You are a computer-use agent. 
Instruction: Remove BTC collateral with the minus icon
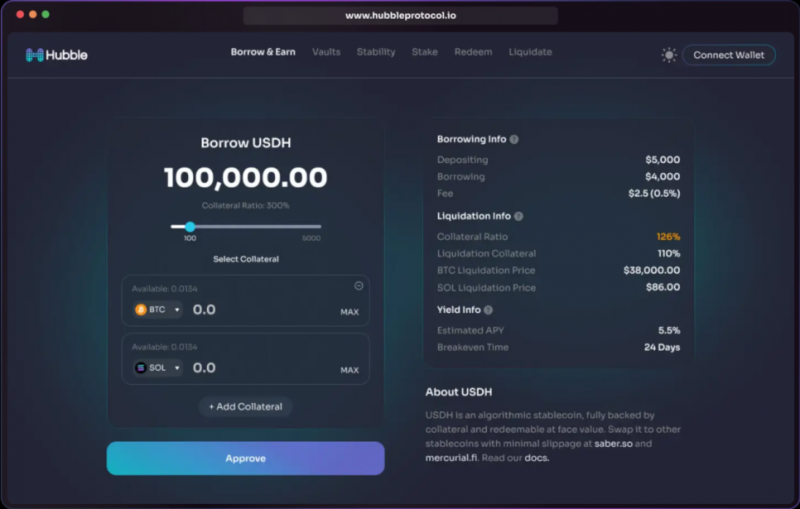click(x=359, y=286)
